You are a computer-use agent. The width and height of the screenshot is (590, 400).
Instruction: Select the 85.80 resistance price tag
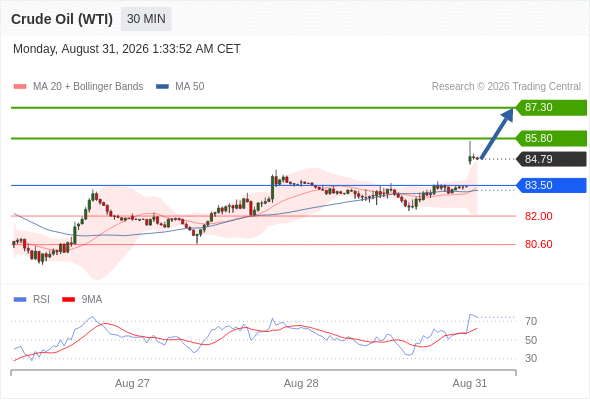coord(551,138)
